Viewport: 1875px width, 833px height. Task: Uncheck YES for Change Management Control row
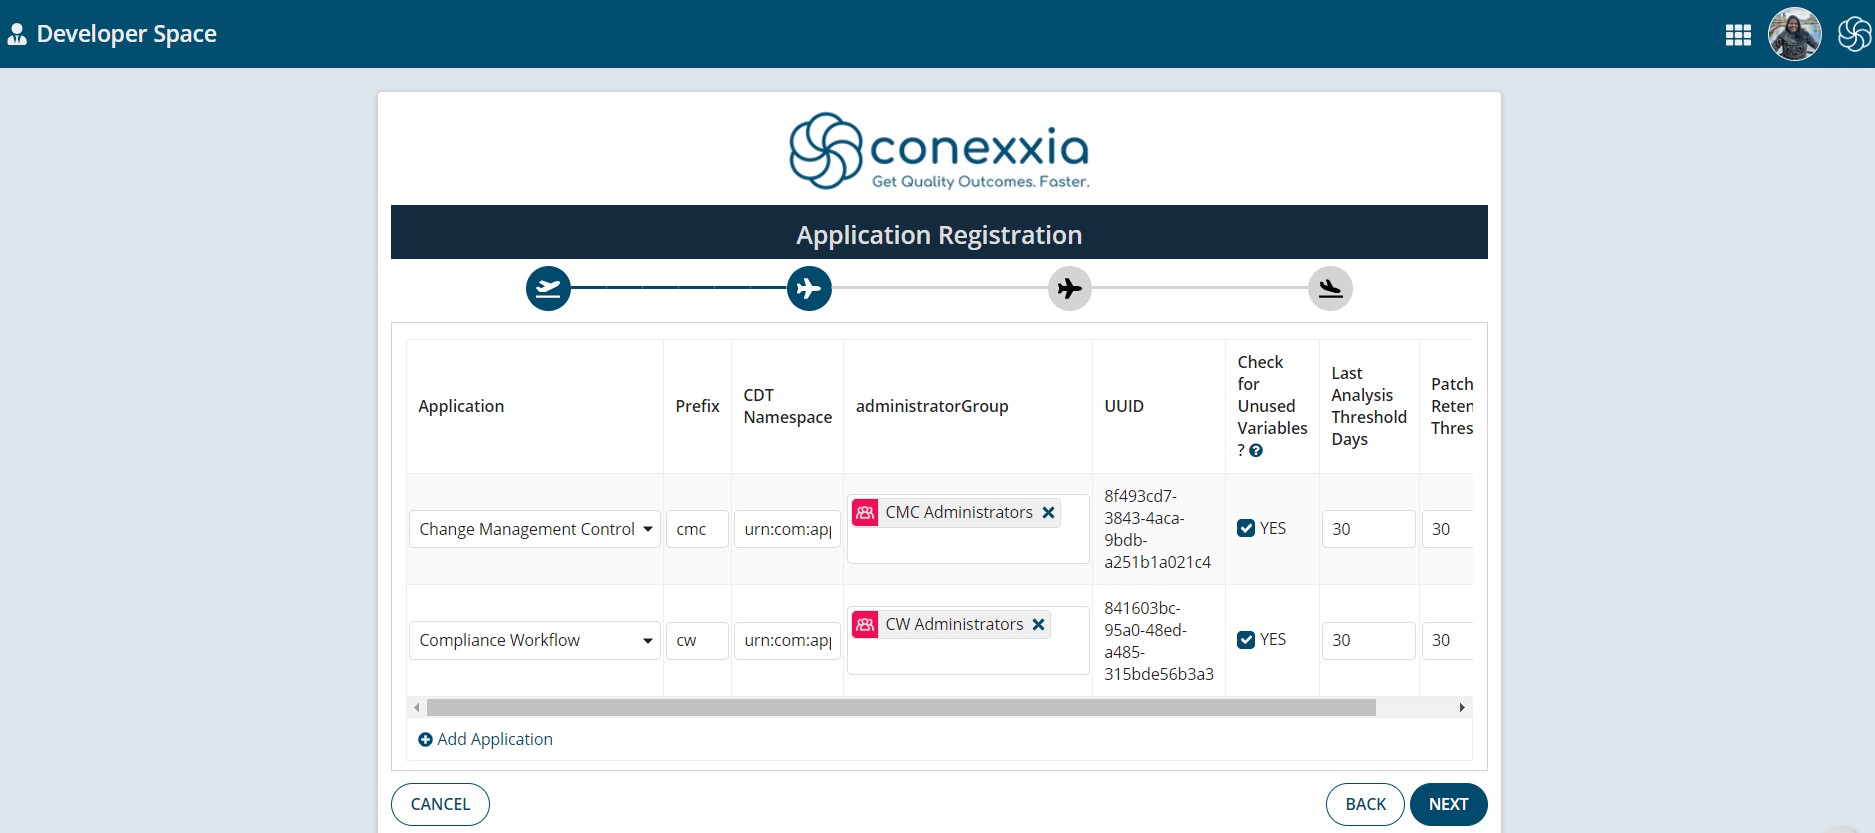coord(1246,529)
